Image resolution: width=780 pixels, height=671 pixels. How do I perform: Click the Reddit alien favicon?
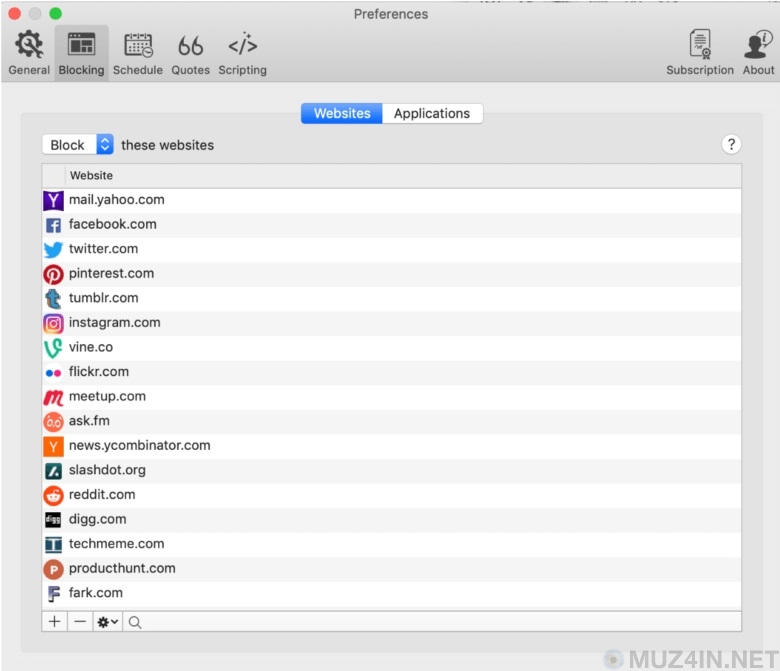tap(53, 495)
